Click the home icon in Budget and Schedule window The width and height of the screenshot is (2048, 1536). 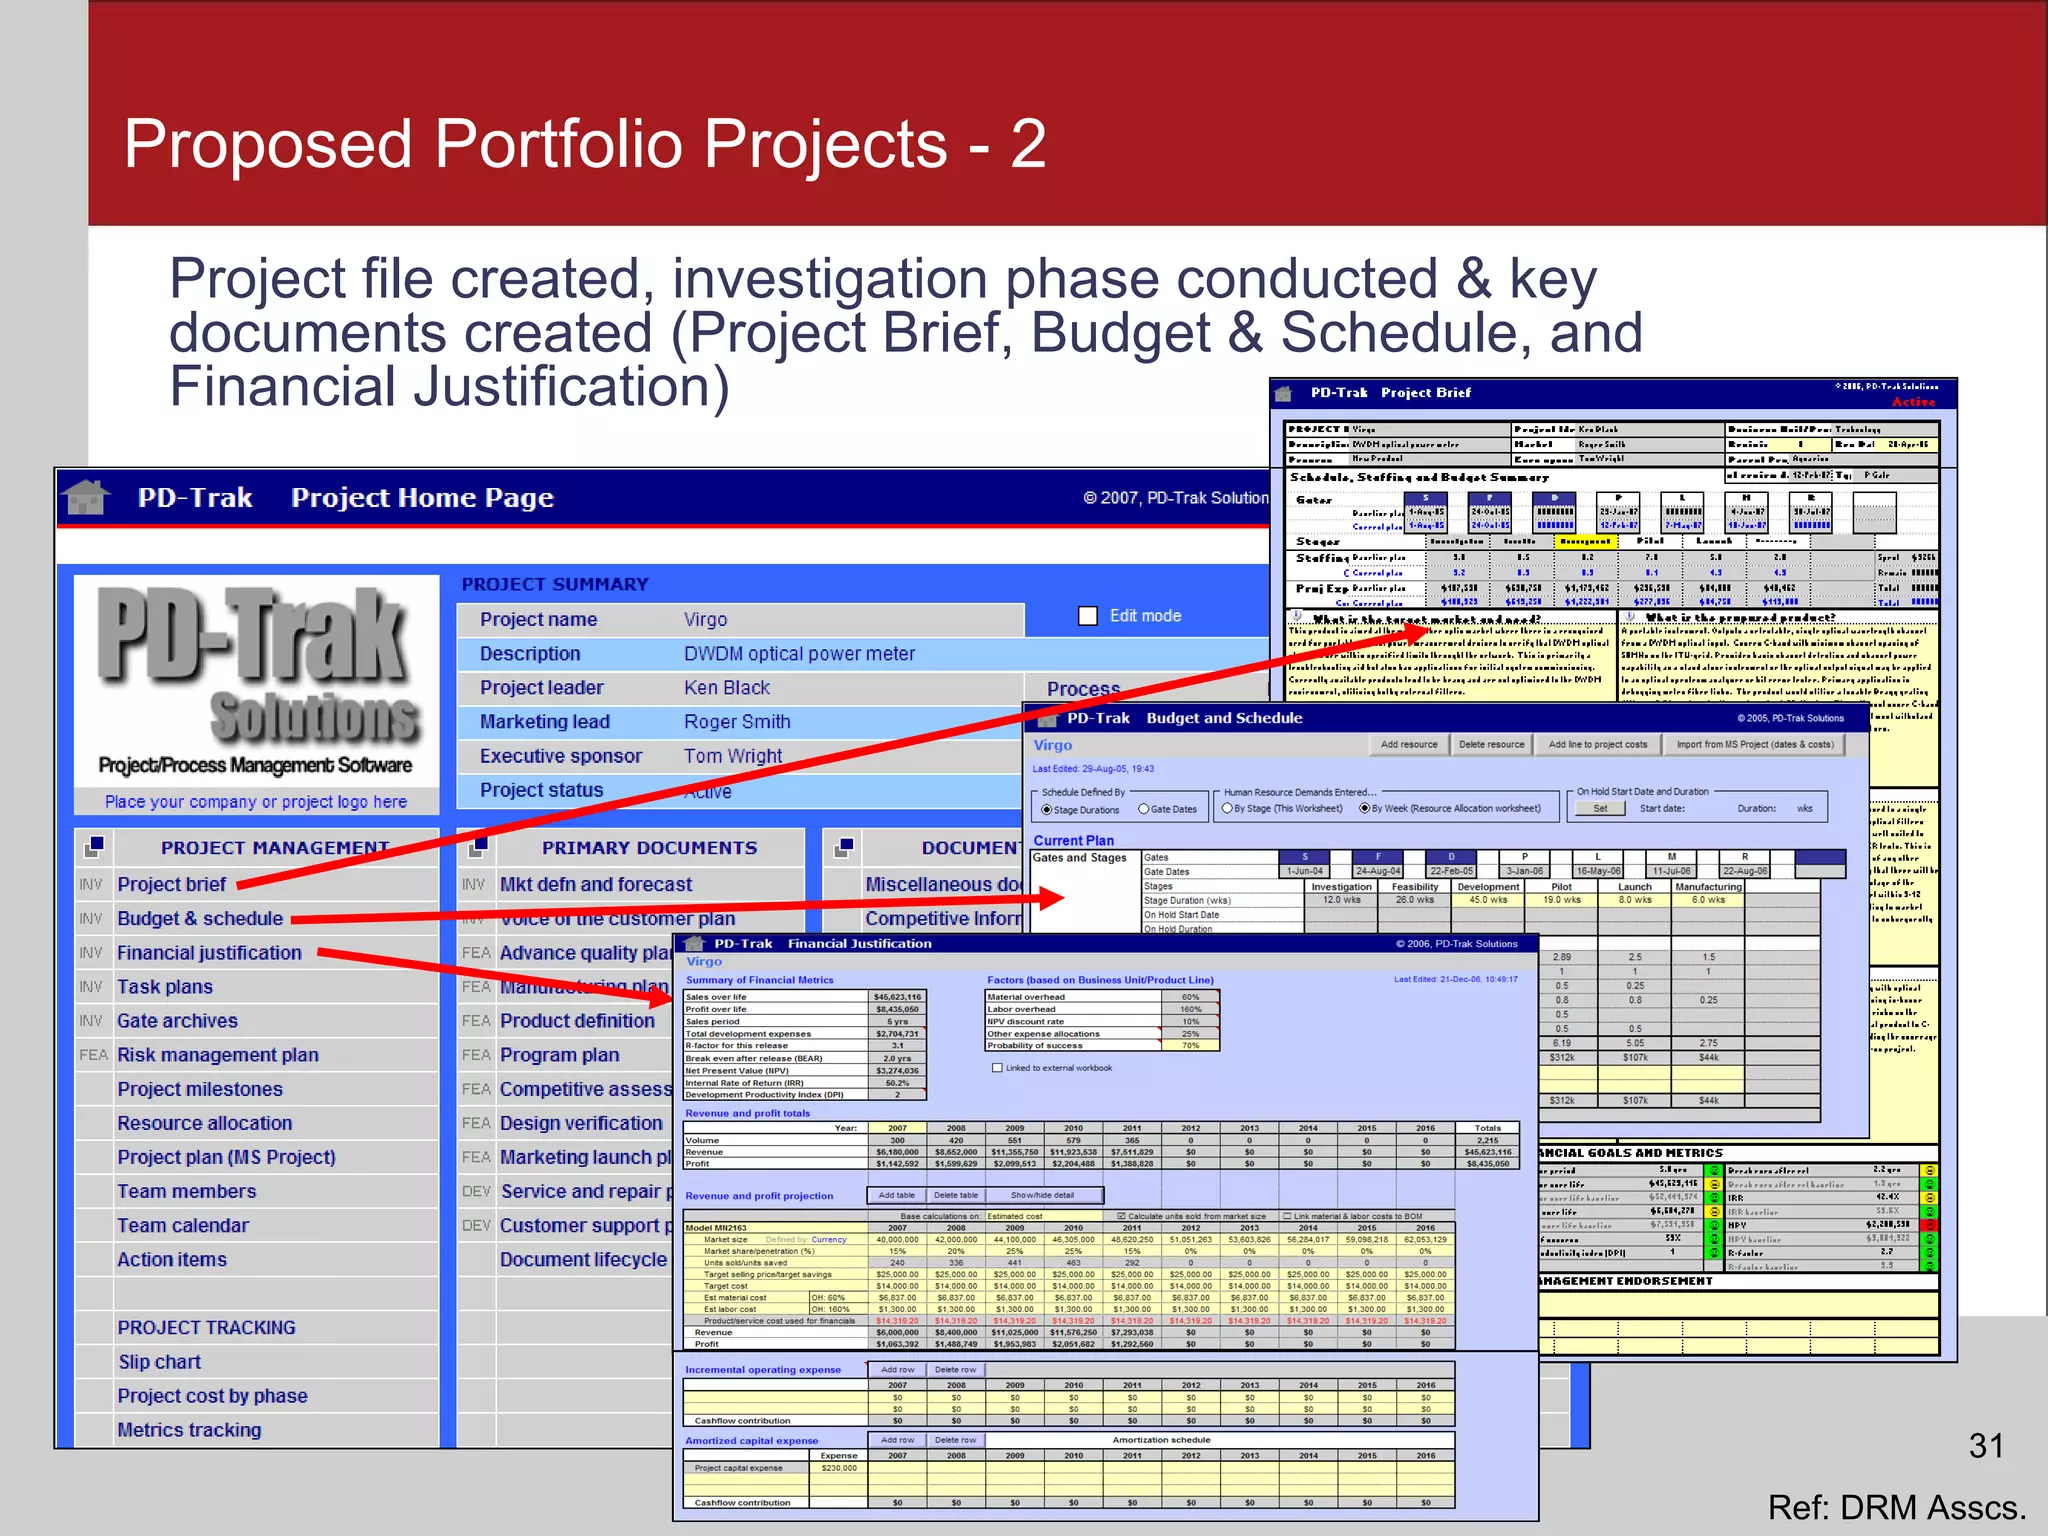(1047, 719)
